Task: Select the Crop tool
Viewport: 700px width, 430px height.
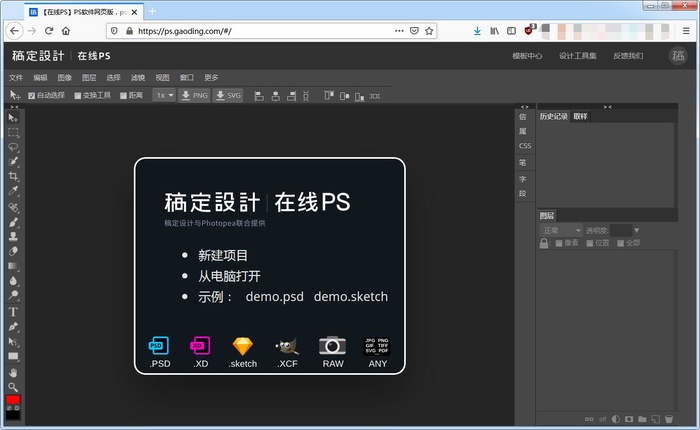Action: tap(13, 176)
